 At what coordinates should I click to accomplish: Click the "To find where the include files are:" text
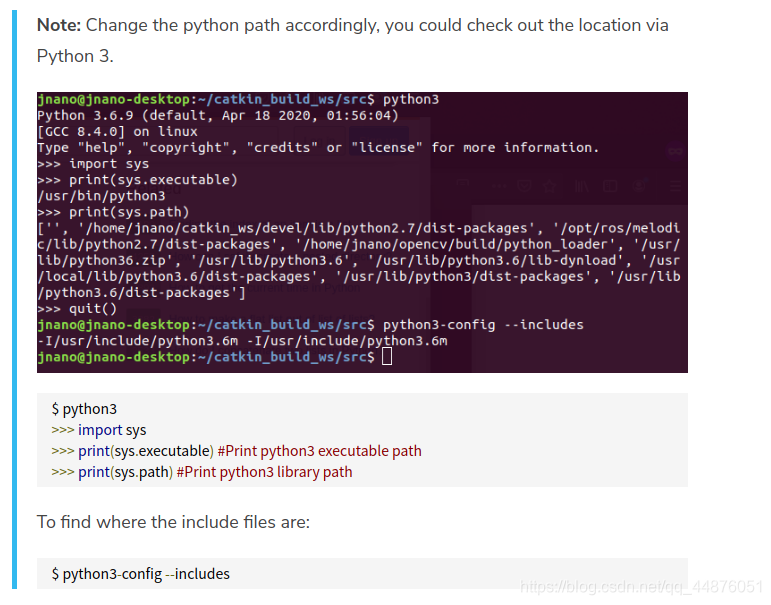coord(174,522)
